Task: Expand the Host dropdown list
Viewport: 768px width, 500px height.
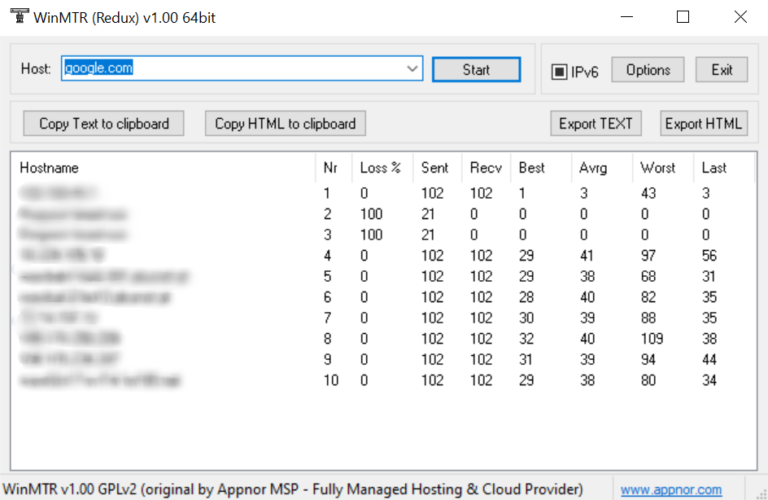Action: [413, 69]
